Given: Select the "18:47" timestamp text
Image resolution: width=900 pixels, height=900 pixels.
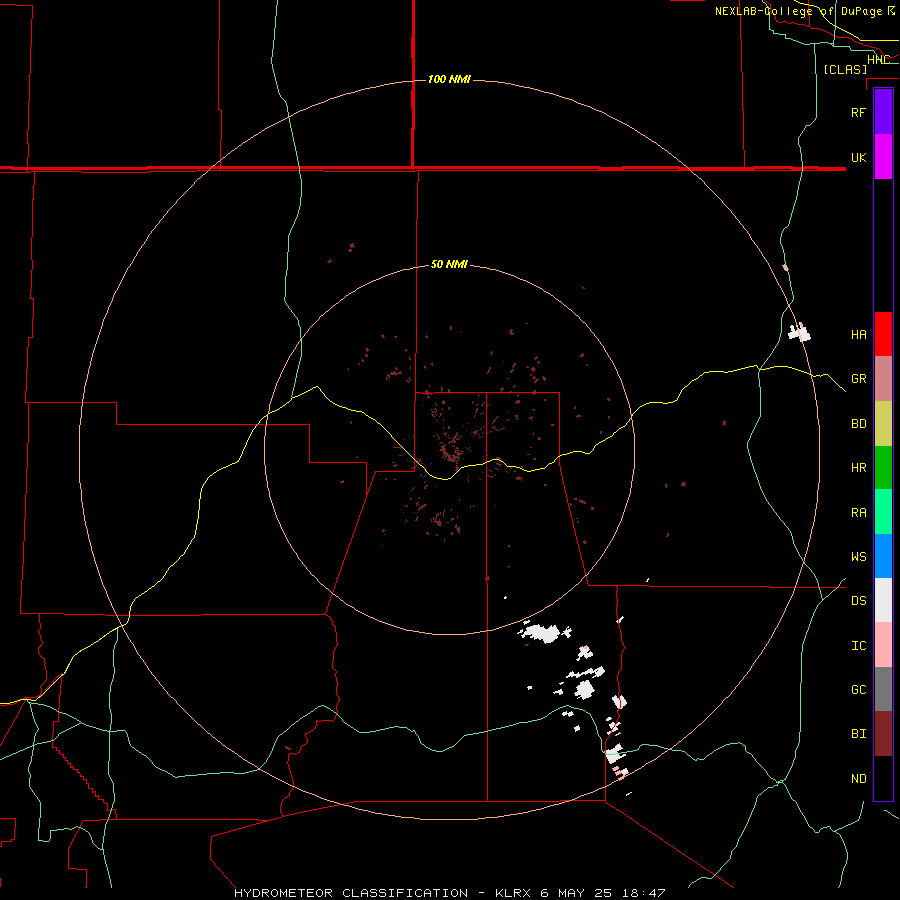Looking at the screenshot, I should (x=643, y=893).
